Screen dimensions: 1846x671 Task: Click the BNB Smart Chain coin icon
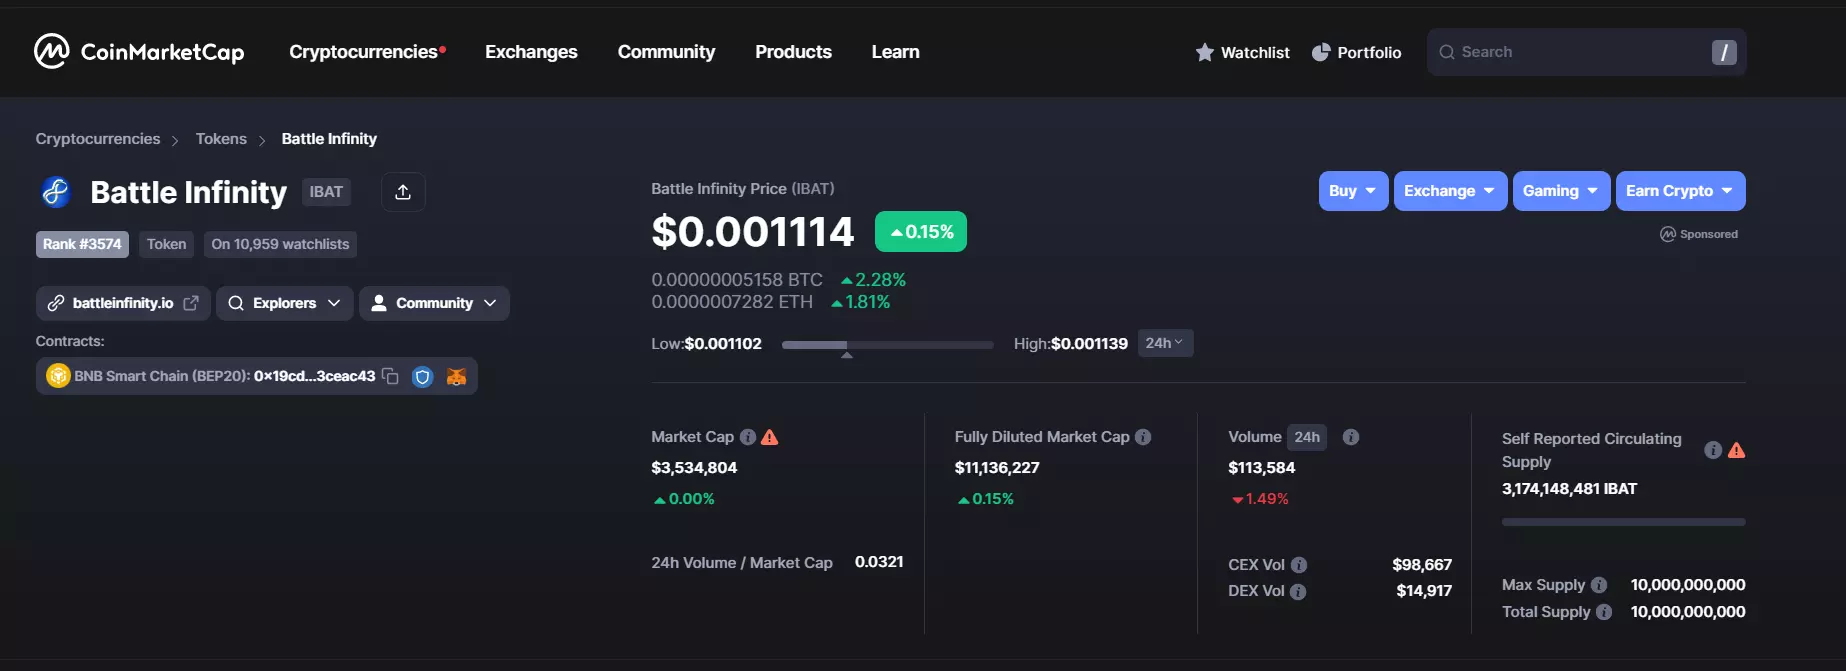(x=58, y=376)
